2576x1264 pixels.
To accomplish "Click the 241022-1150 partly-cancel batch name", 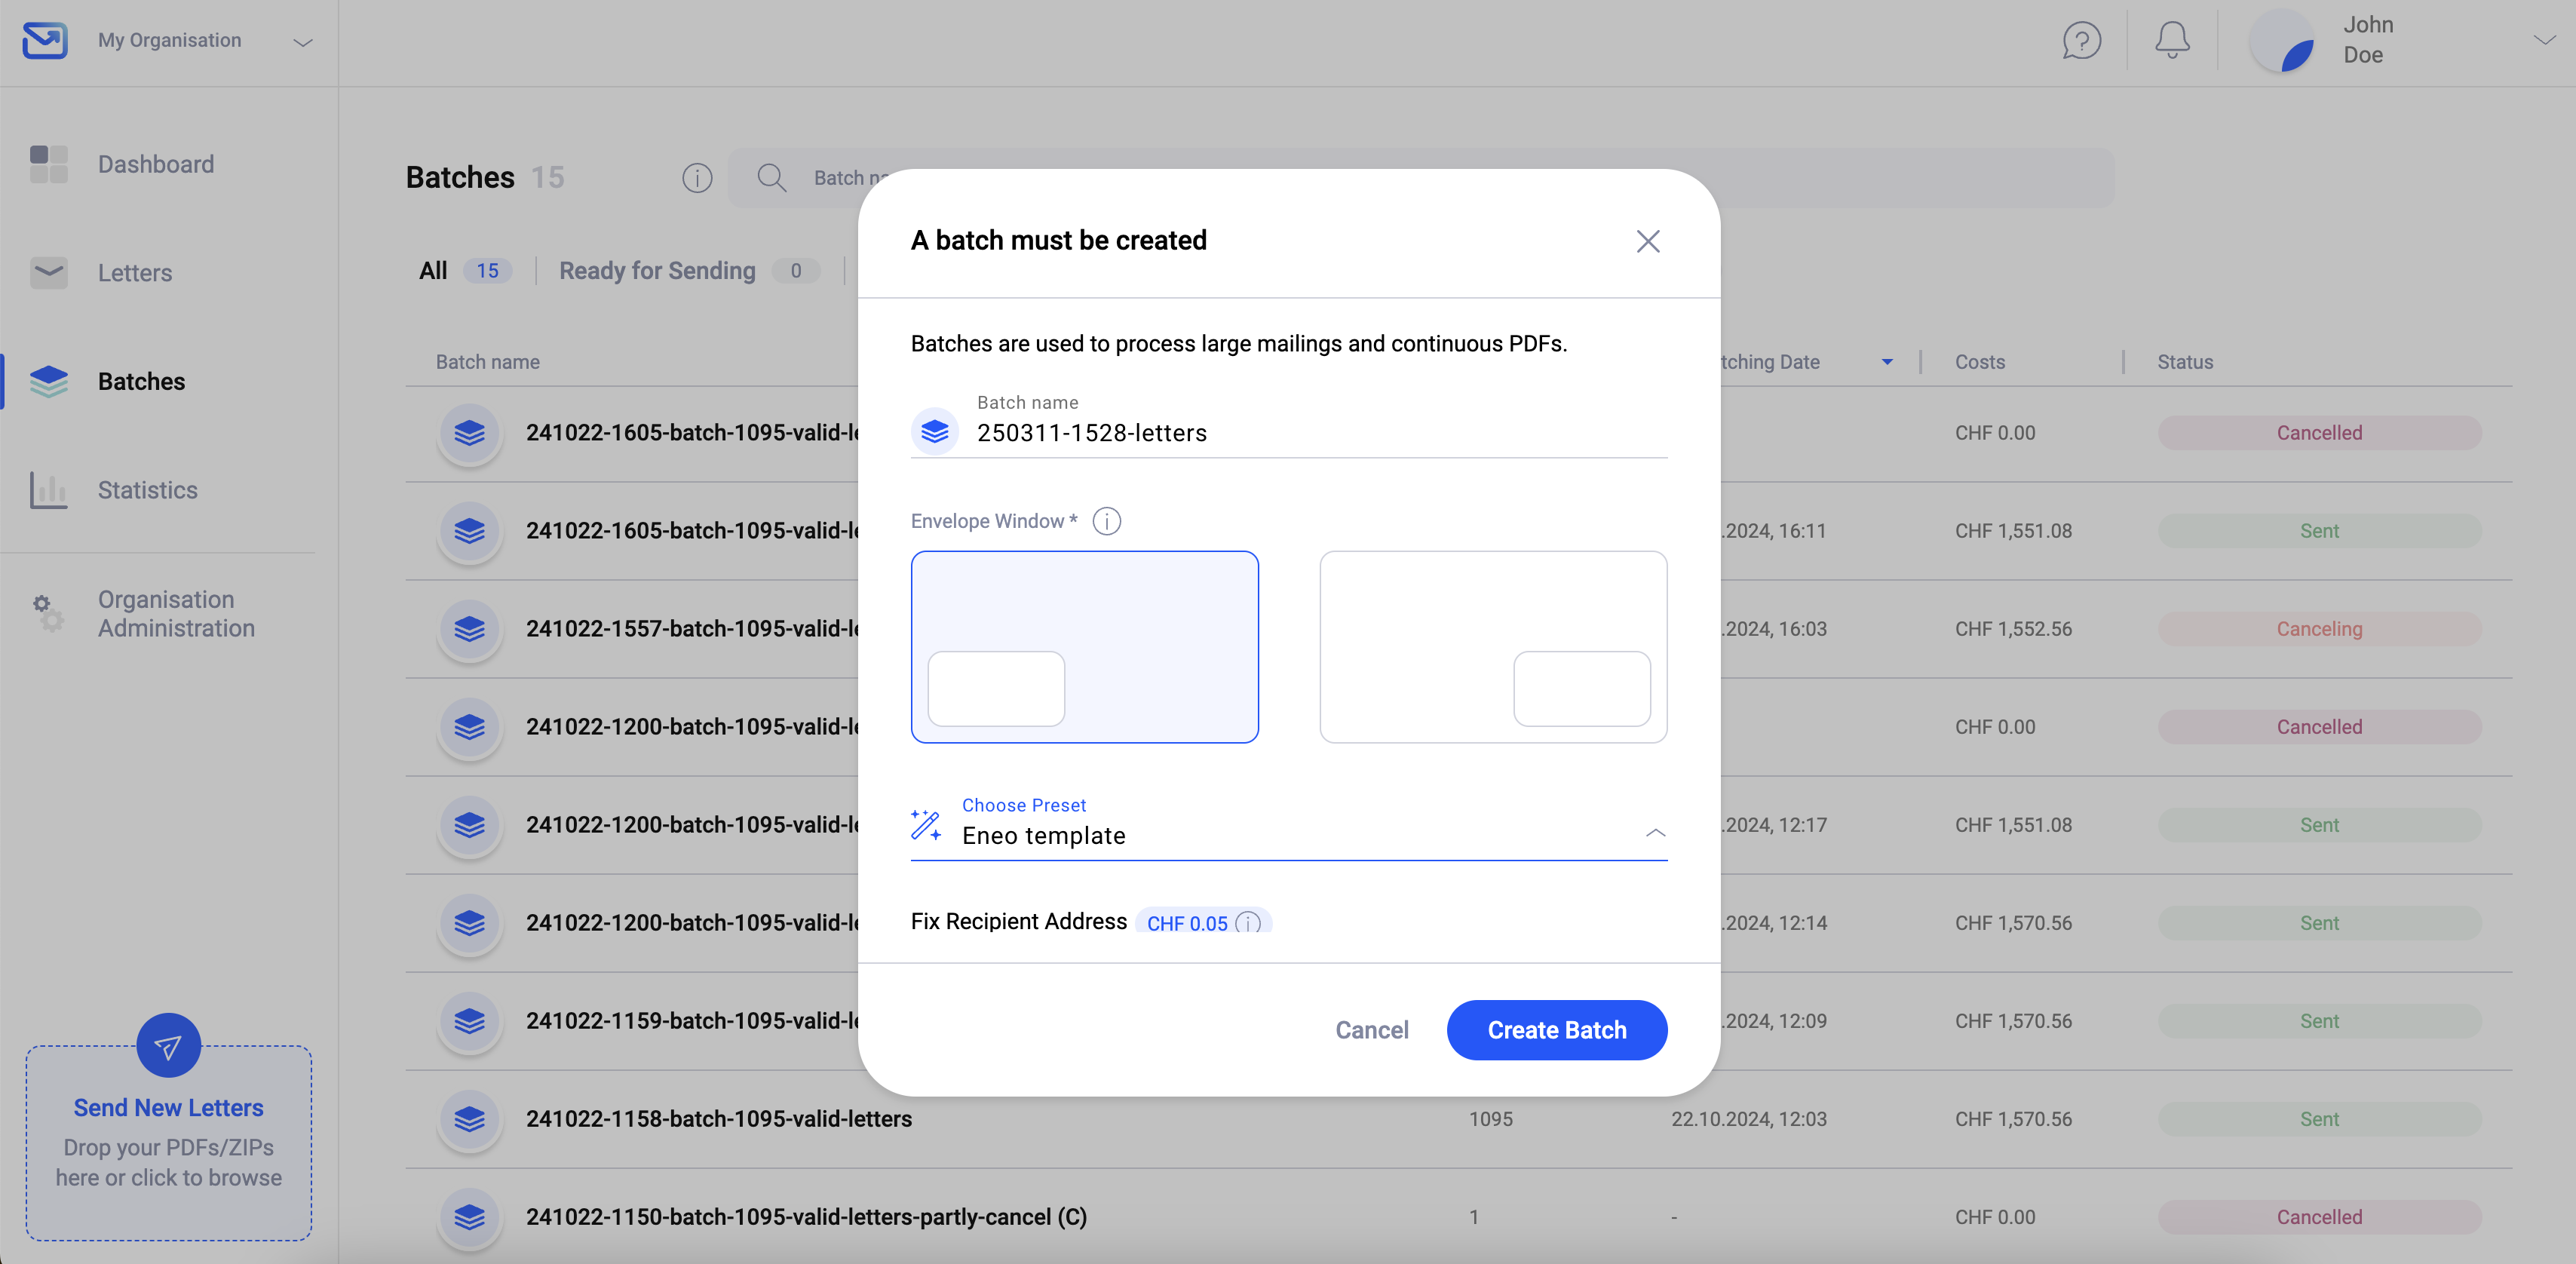I will 806,1217.
